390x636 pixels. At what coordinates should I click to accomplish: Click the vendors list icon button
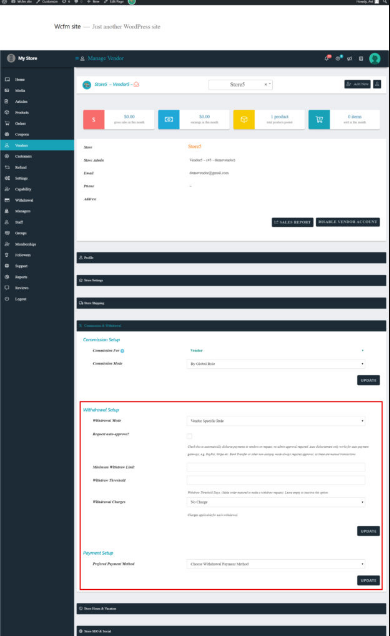(377, 84)
